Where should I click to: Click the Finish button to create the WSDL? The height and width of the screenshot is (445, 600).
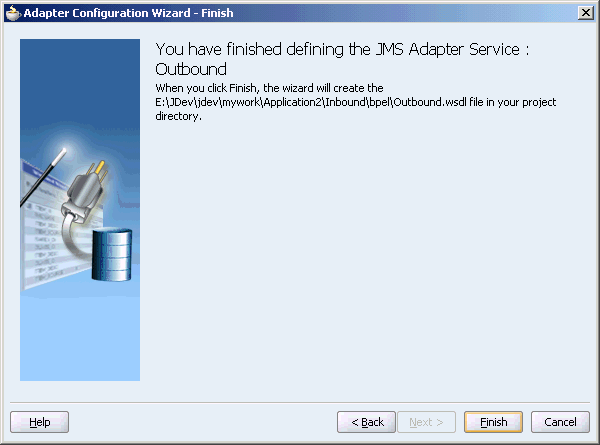click(493, 422)
